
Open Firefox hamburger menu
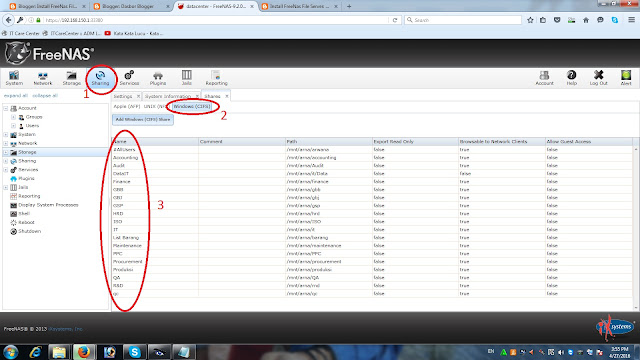click(631, 20)
